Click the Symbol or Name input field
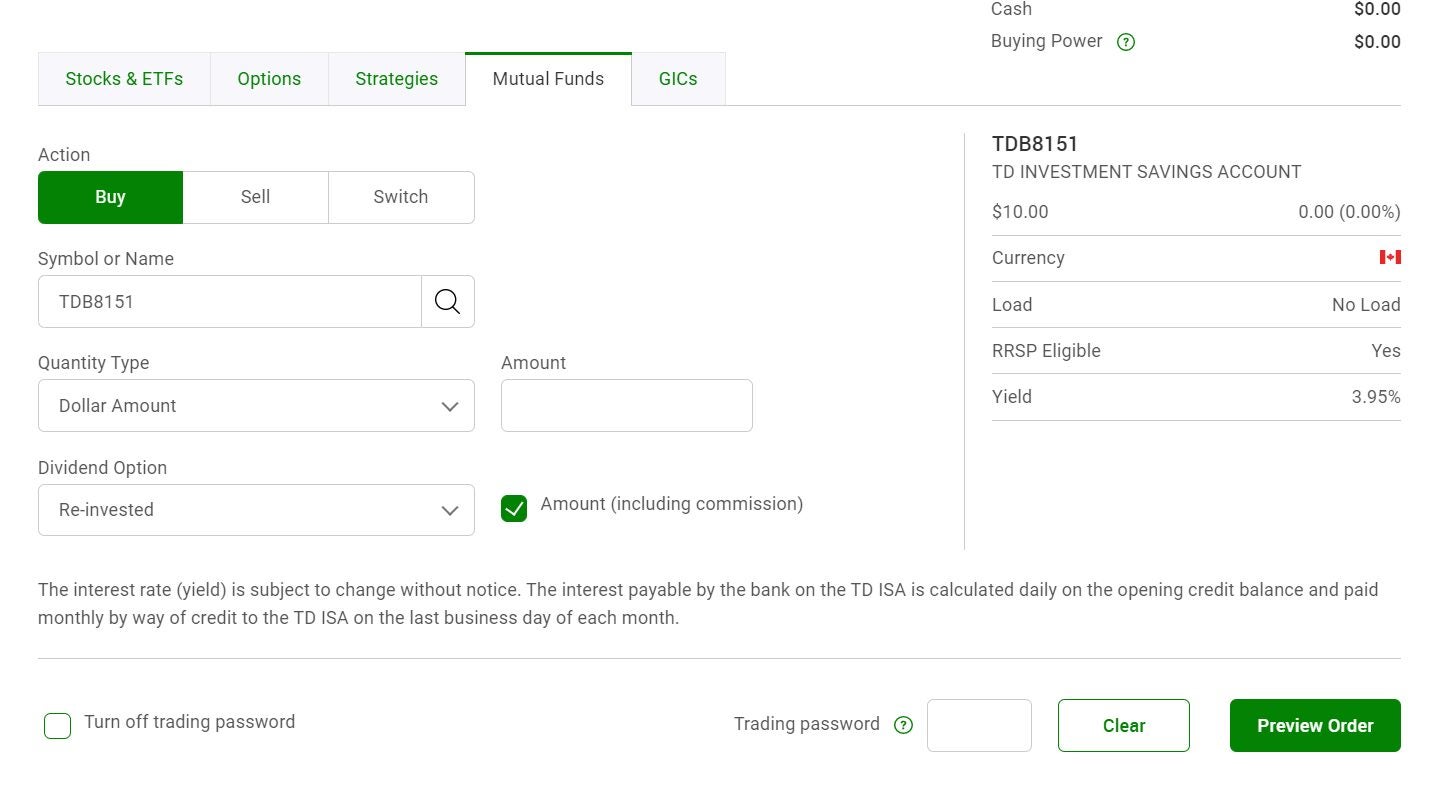The image size is (1434, 789). [228, 300]
